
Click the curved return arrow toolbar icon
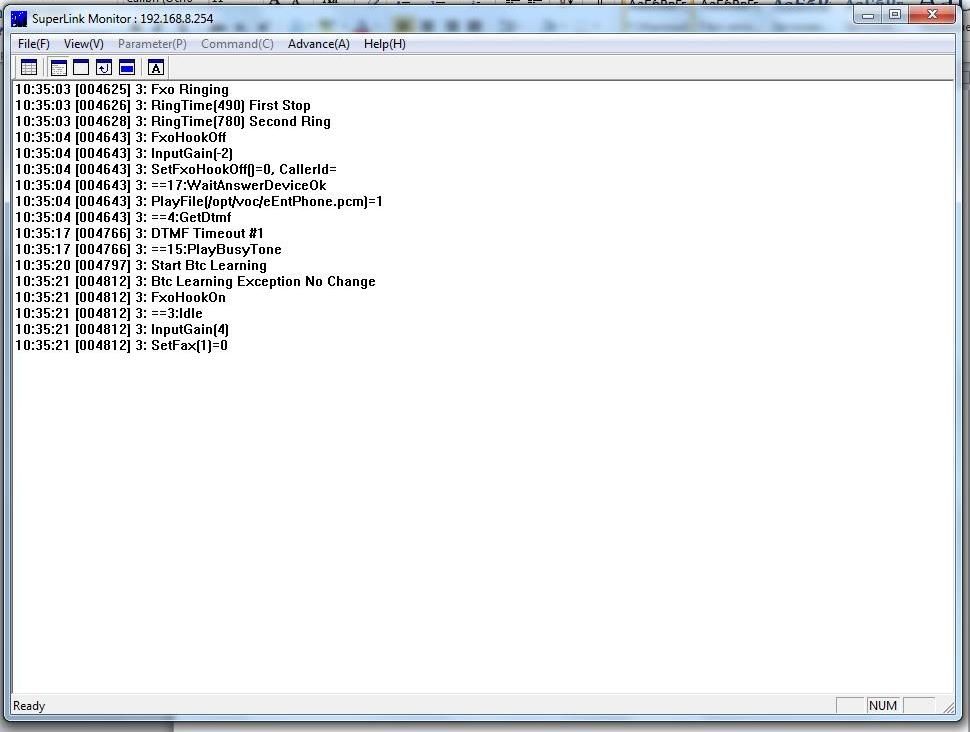pos(104,68)
